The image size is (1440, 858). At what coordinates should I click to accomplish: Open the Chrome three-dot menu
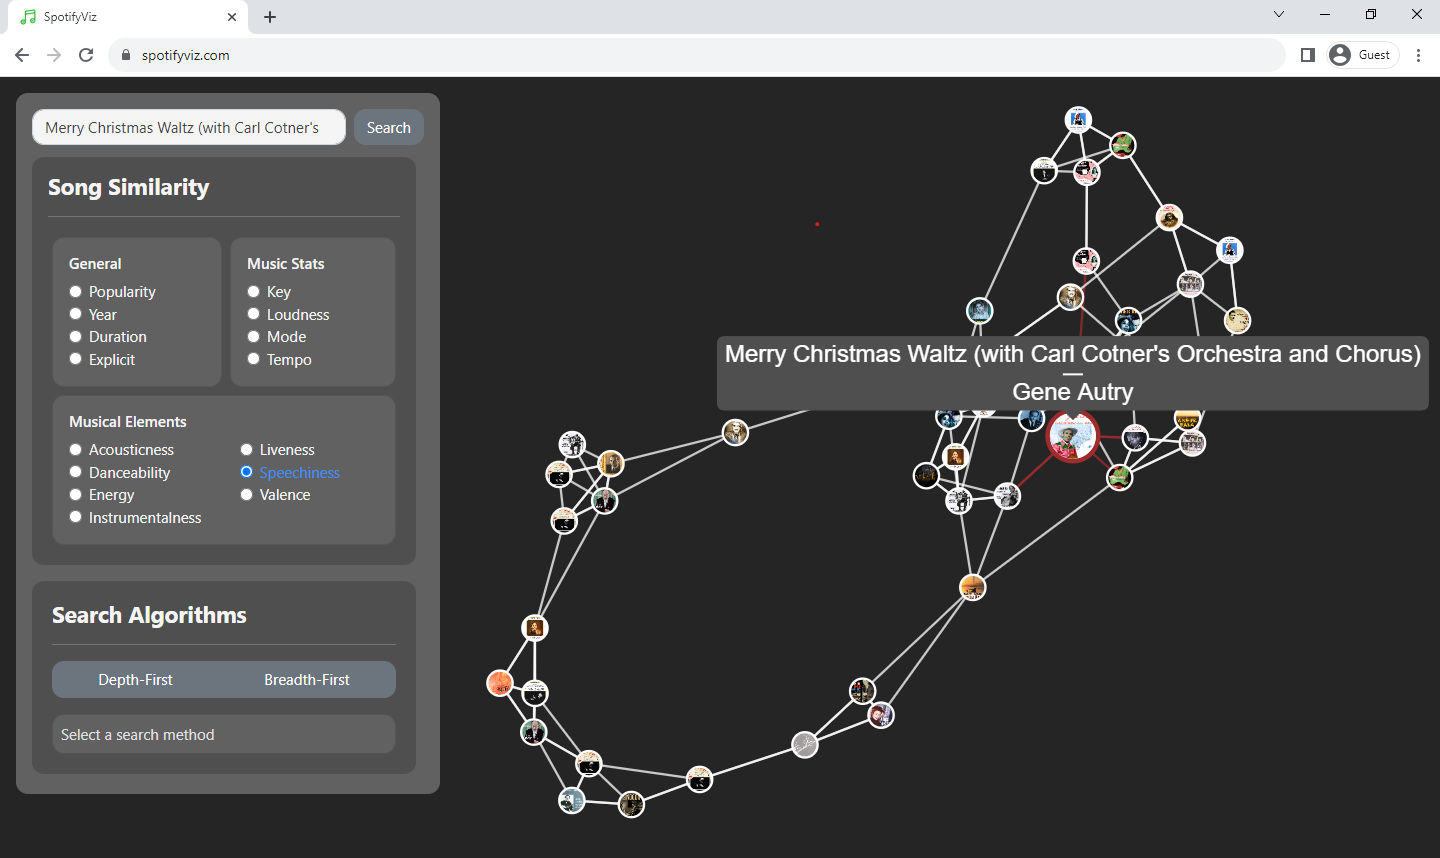(1418, 55)
